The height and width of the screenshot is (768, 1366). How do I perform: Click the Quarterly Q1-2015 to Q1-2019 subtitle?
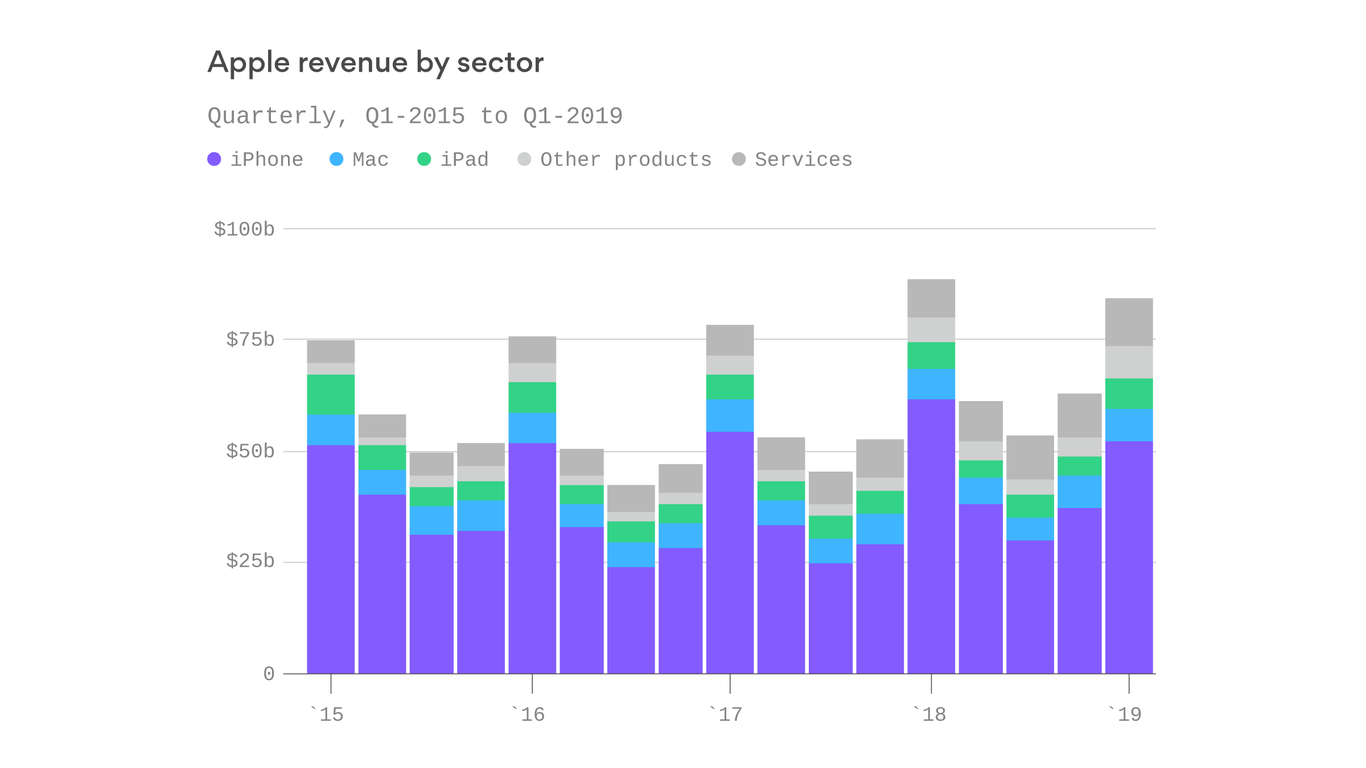pos(414,115)
